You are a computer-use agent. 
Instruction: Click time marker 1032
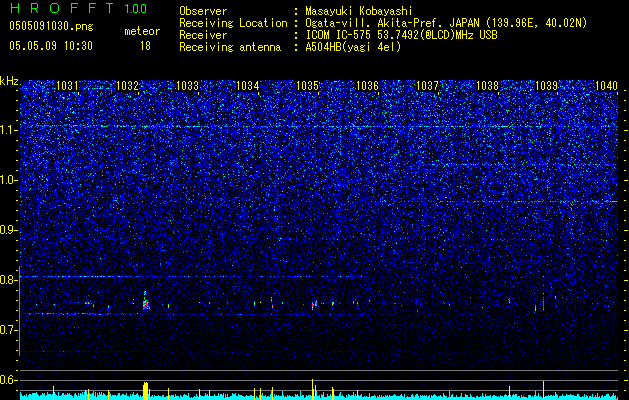point(127,85)
